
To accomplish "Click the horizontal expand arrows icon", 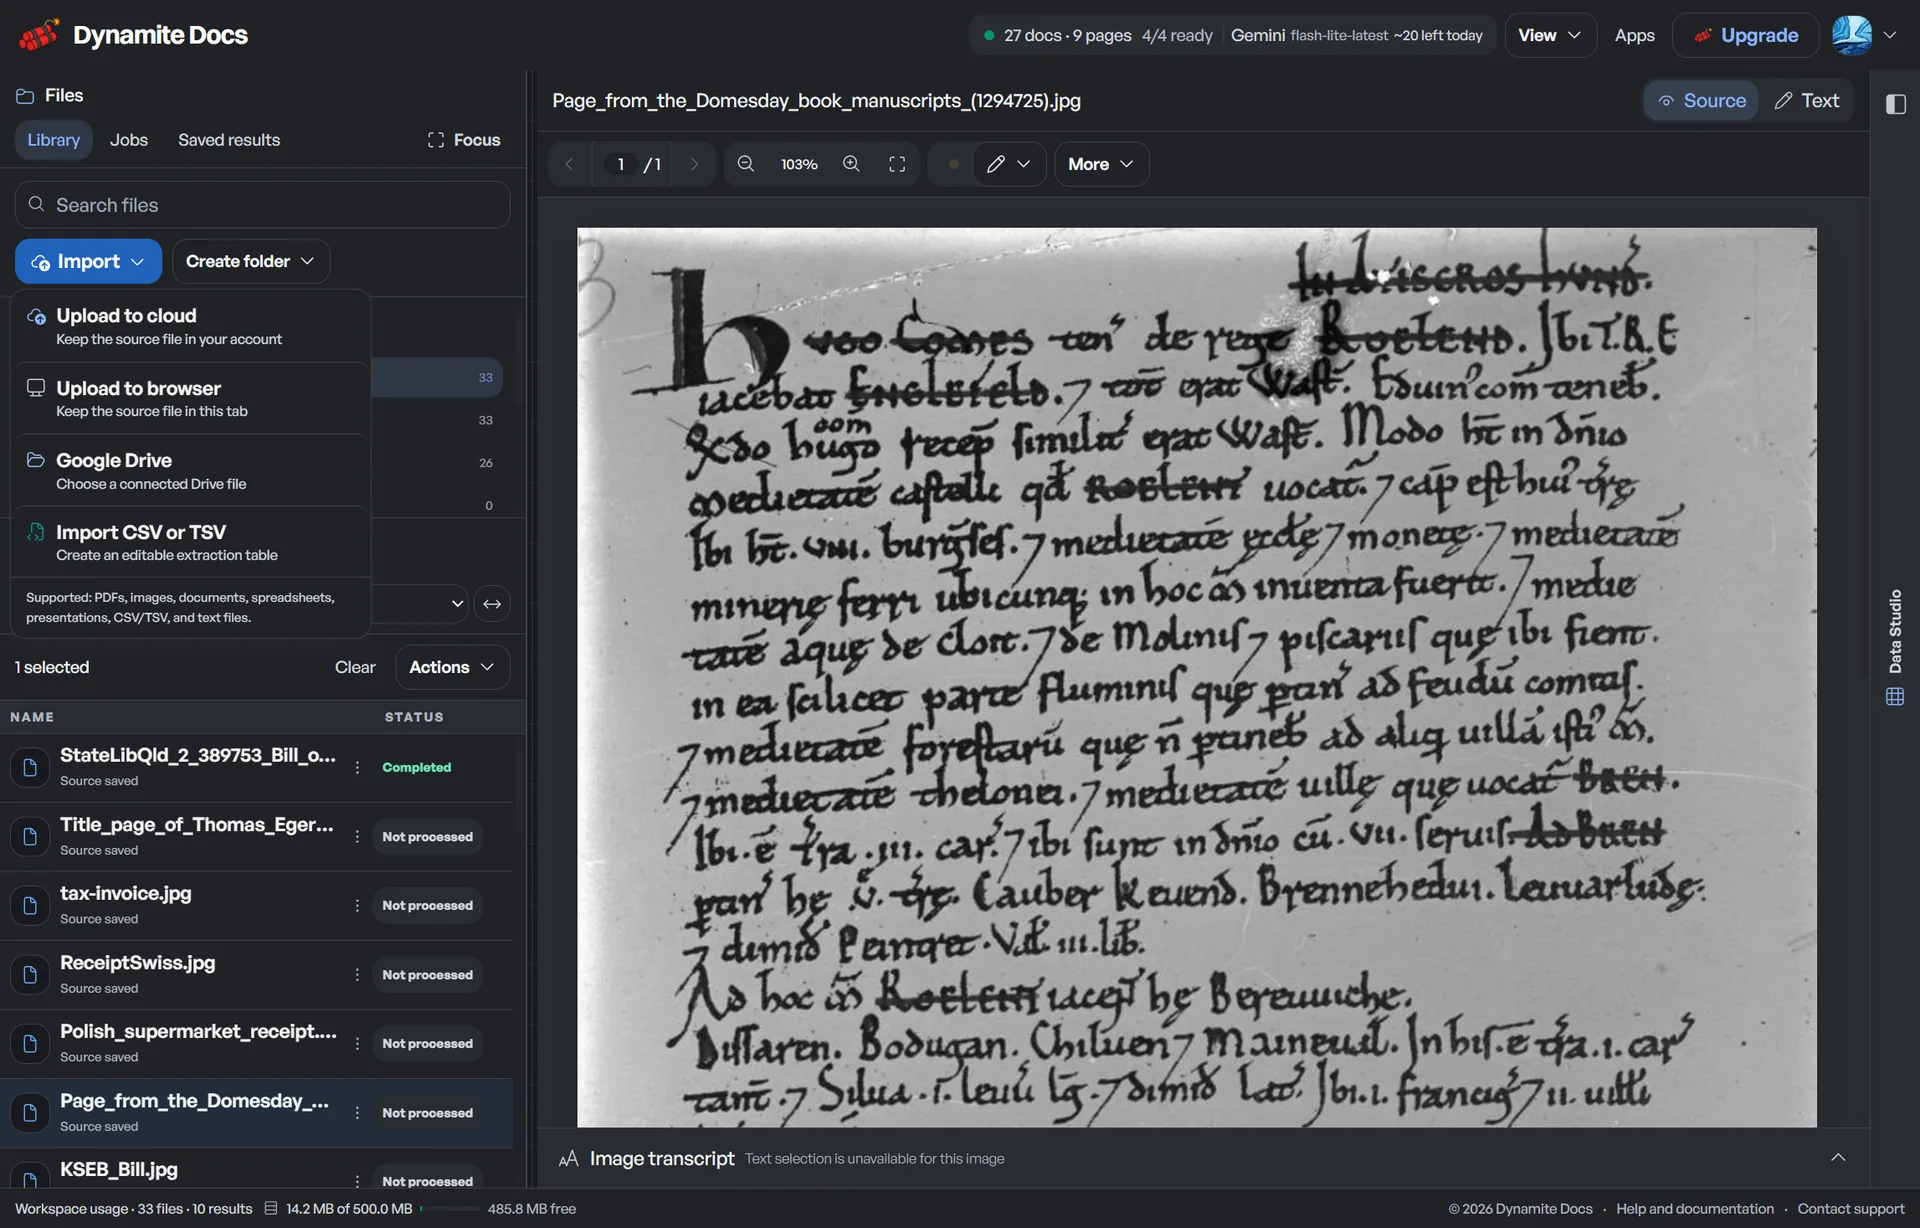I will (492, 604).
